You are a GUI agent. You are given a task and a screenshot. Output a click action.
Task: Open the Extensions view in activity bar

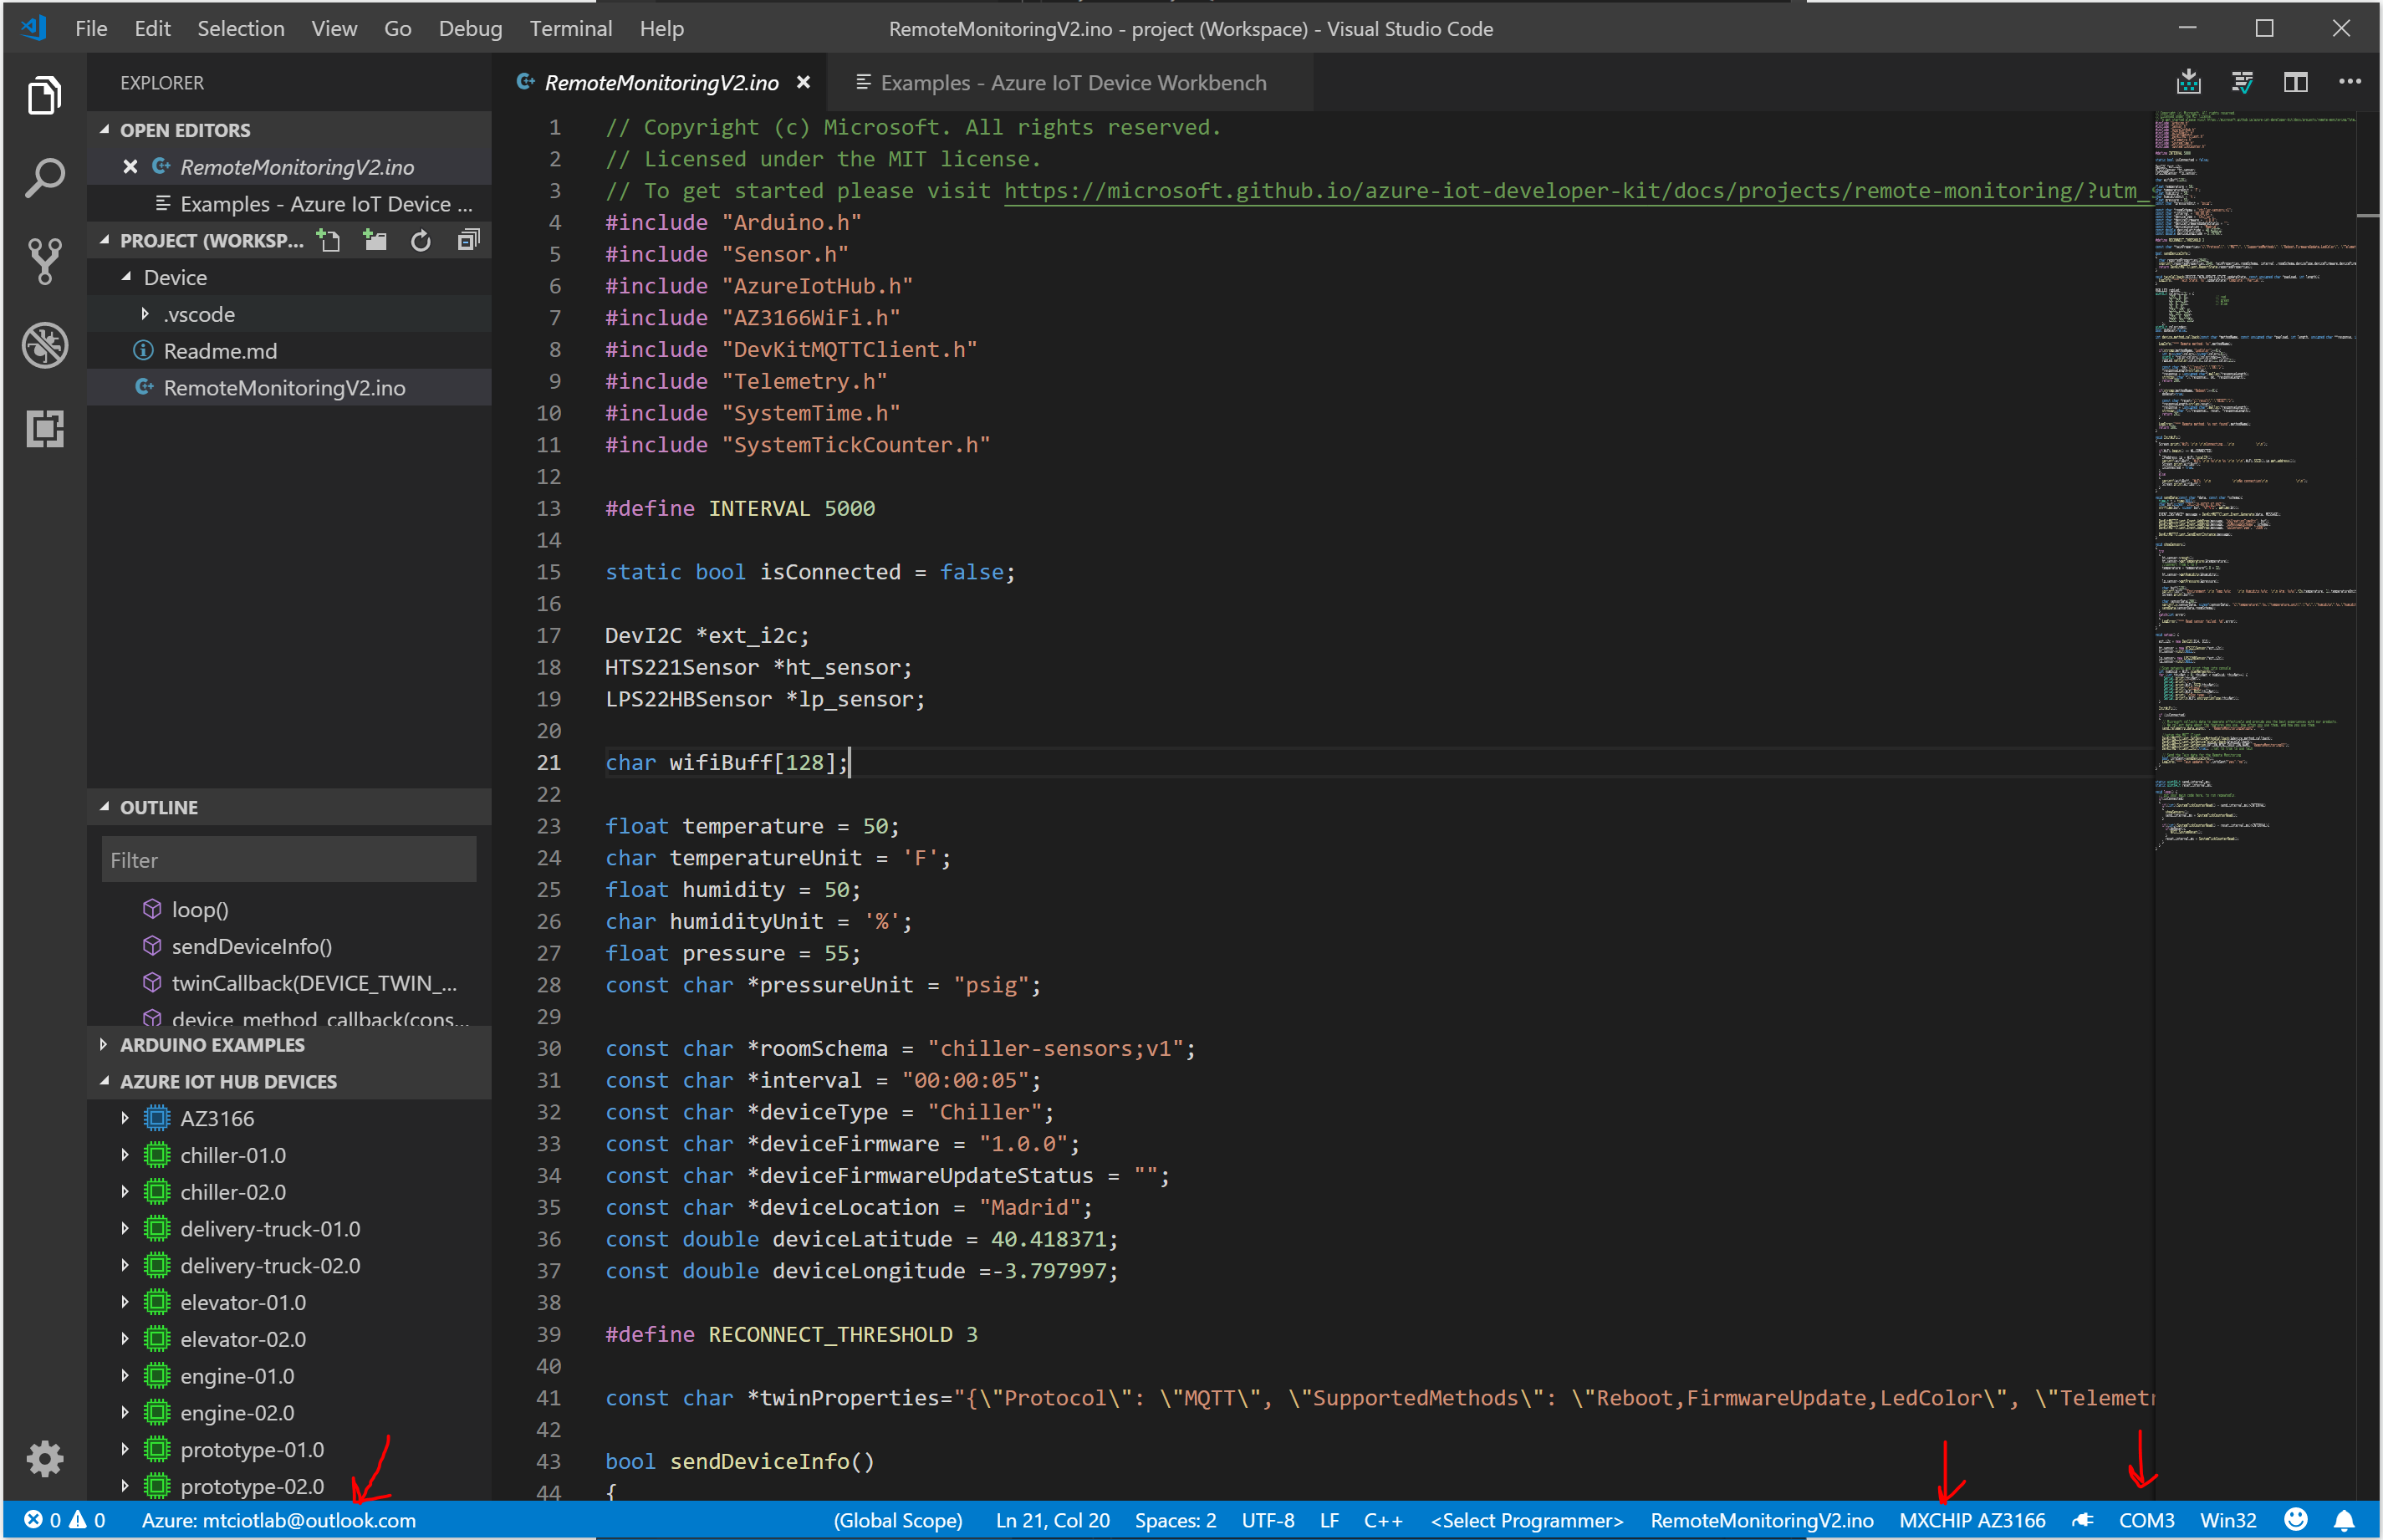click(44, 428)
